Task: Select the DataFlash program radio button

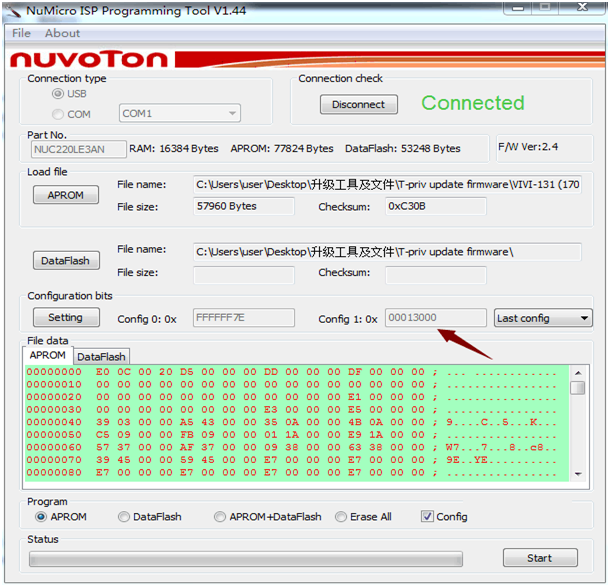Action: tap(124, 517)
